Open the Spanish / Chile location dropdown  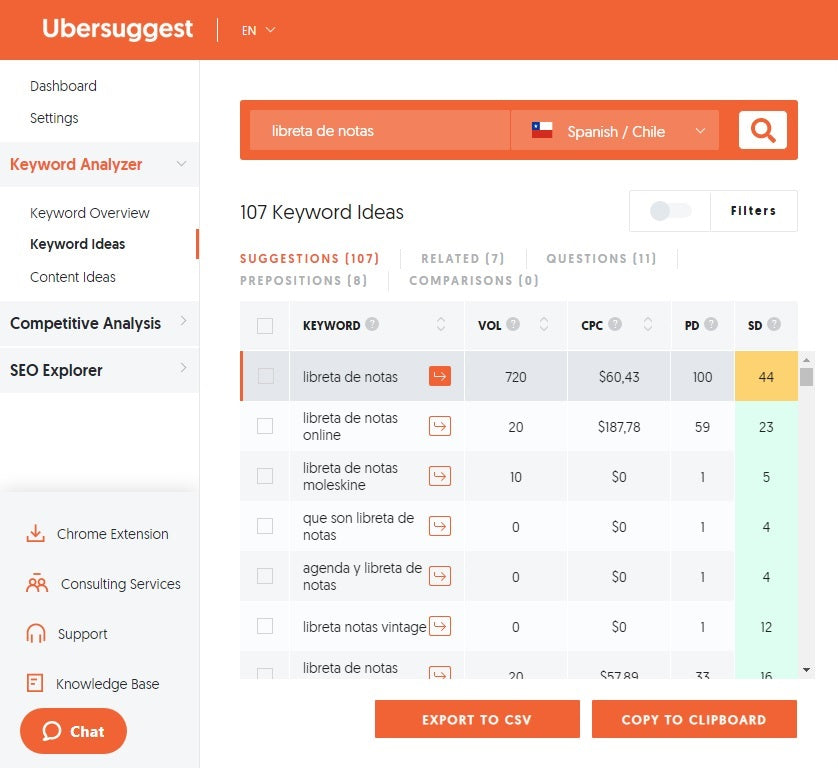615,131
